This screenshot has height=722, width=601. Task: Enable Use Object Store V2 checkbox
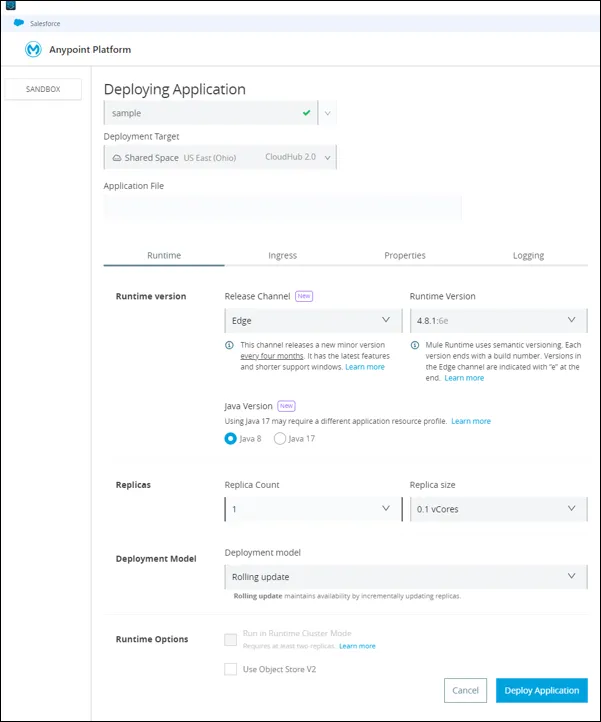(230, 669)
